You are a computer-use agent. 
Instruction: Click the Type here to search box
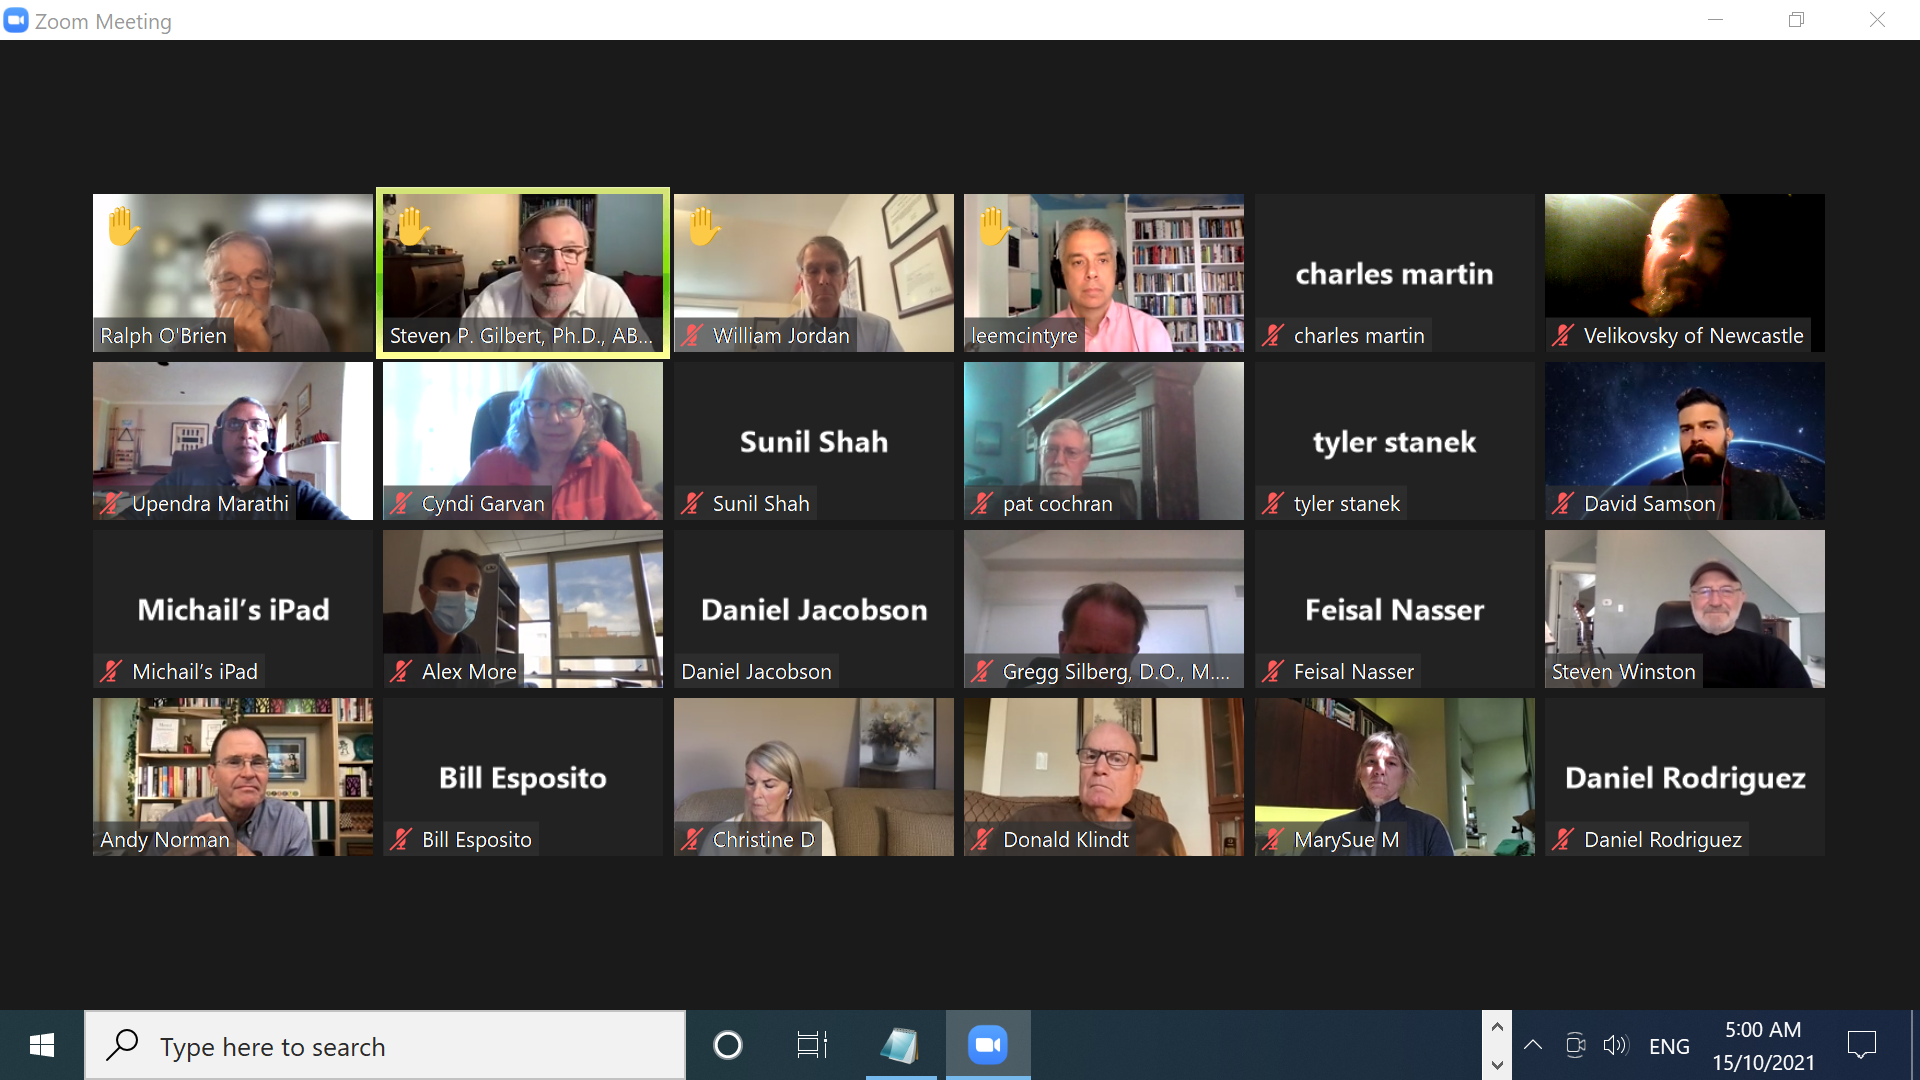(x=385, y=1046)
